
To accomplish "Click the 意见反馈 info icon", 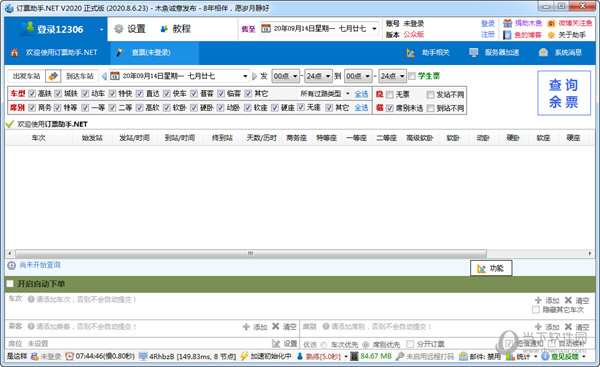I will click(x=545, y=356).
